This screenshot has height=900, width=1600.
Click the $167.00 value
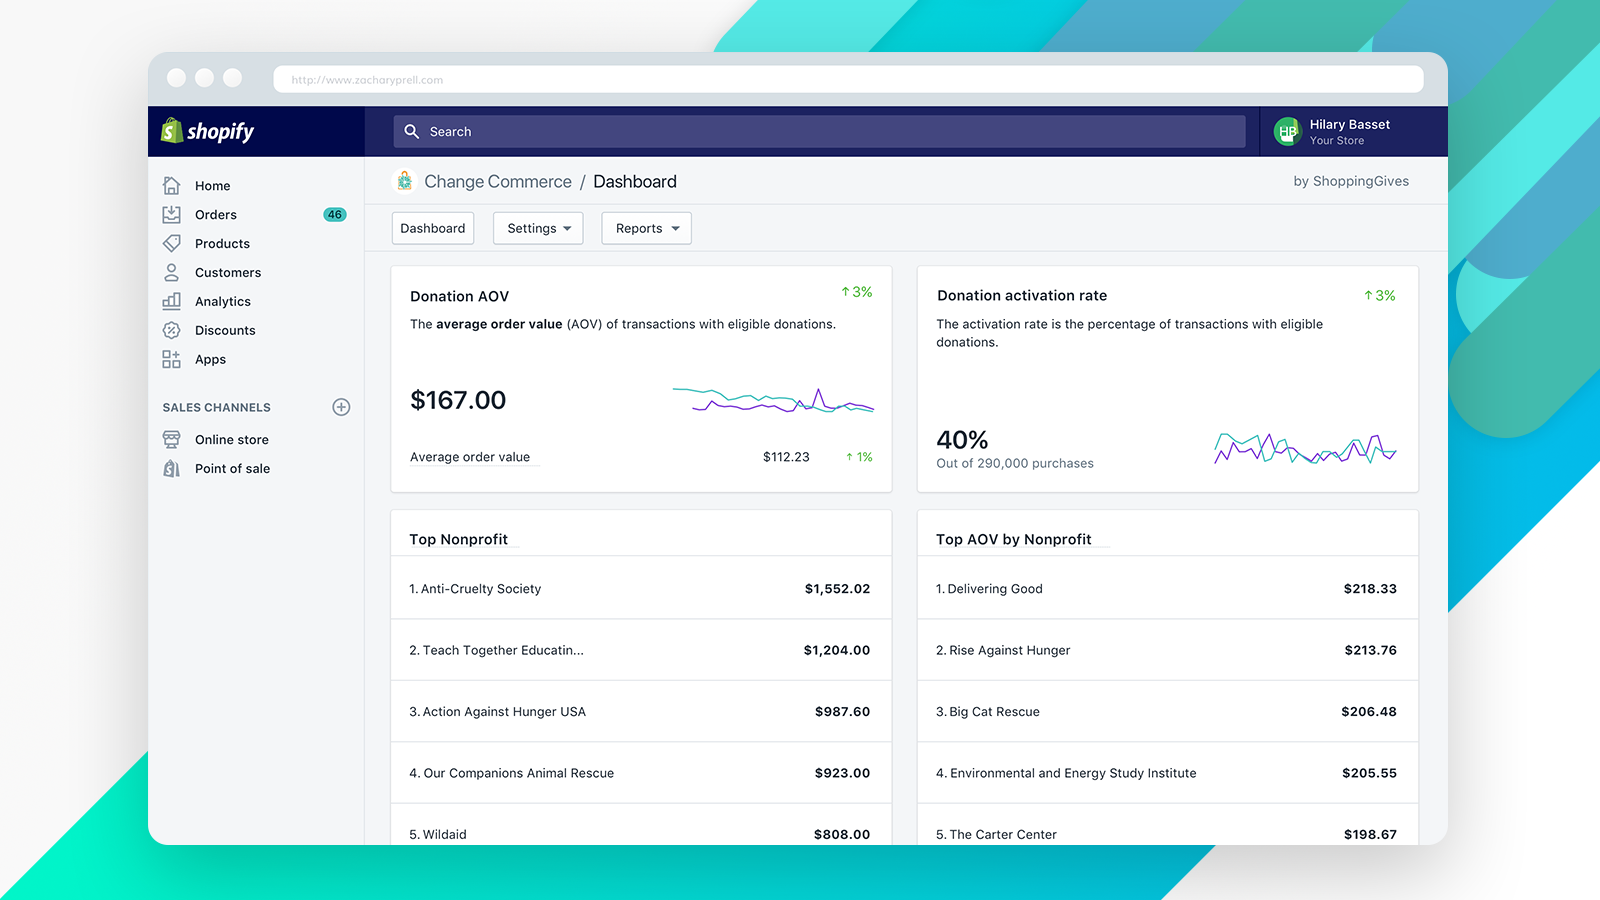click(x=458, y=400)
